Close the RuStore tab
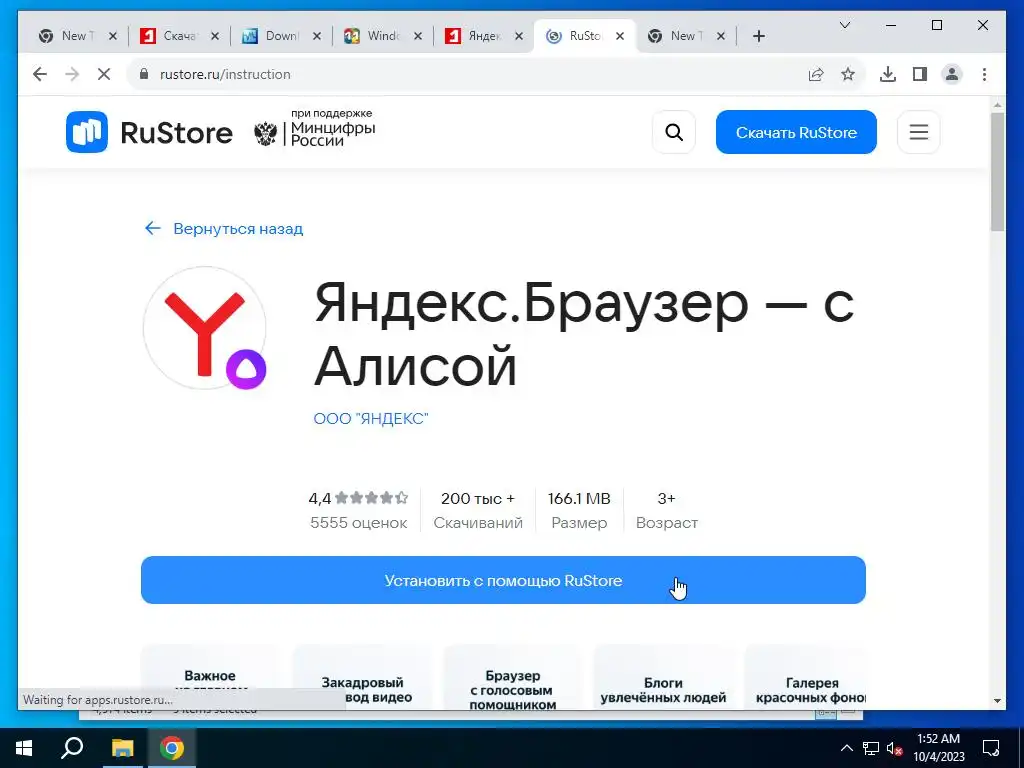This screenshot has height=768, width=1024. coord(620,36)
